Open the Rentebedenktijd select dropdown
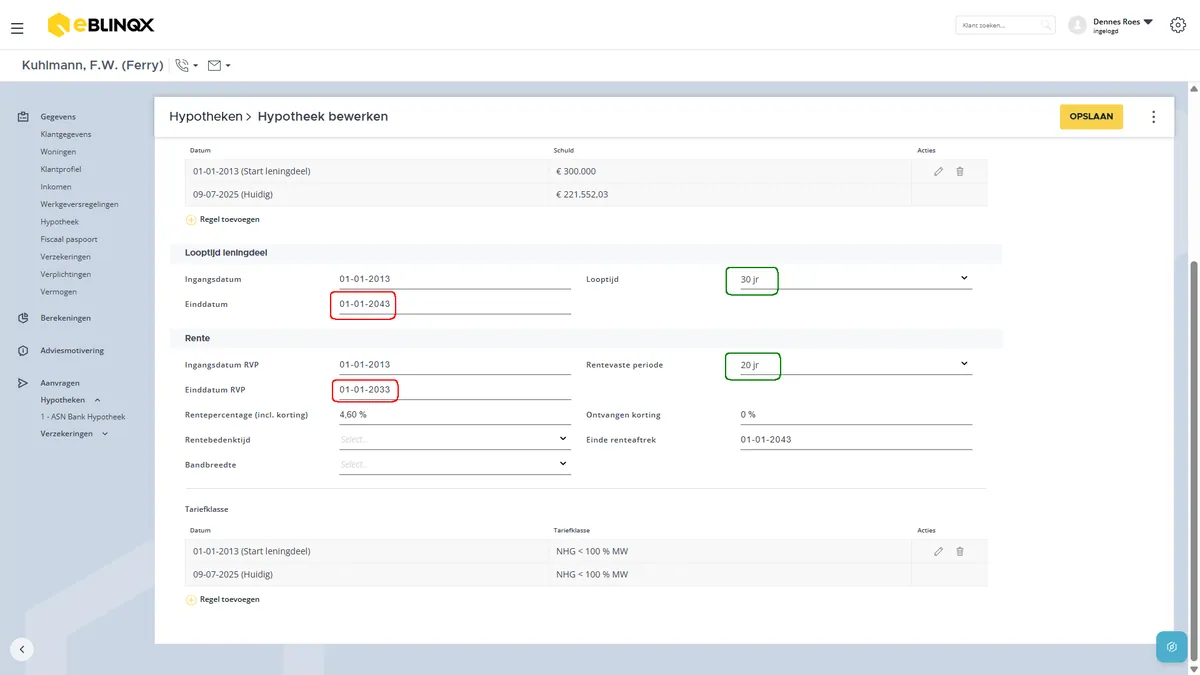The height and width of the screenshot is (675, 1200). coord(455,439)
